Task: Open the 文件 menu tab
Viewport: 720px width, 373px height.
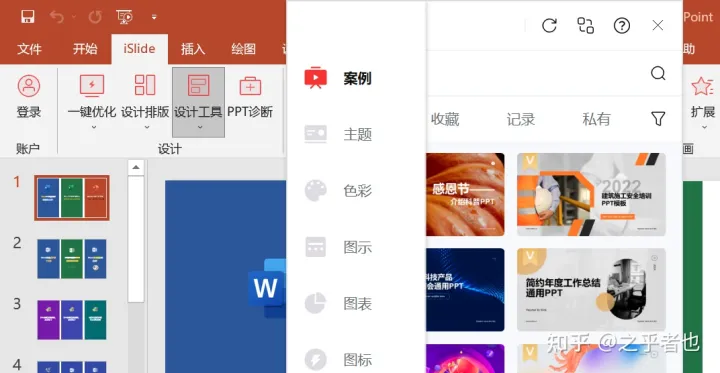Action: [x=29, y=49]
